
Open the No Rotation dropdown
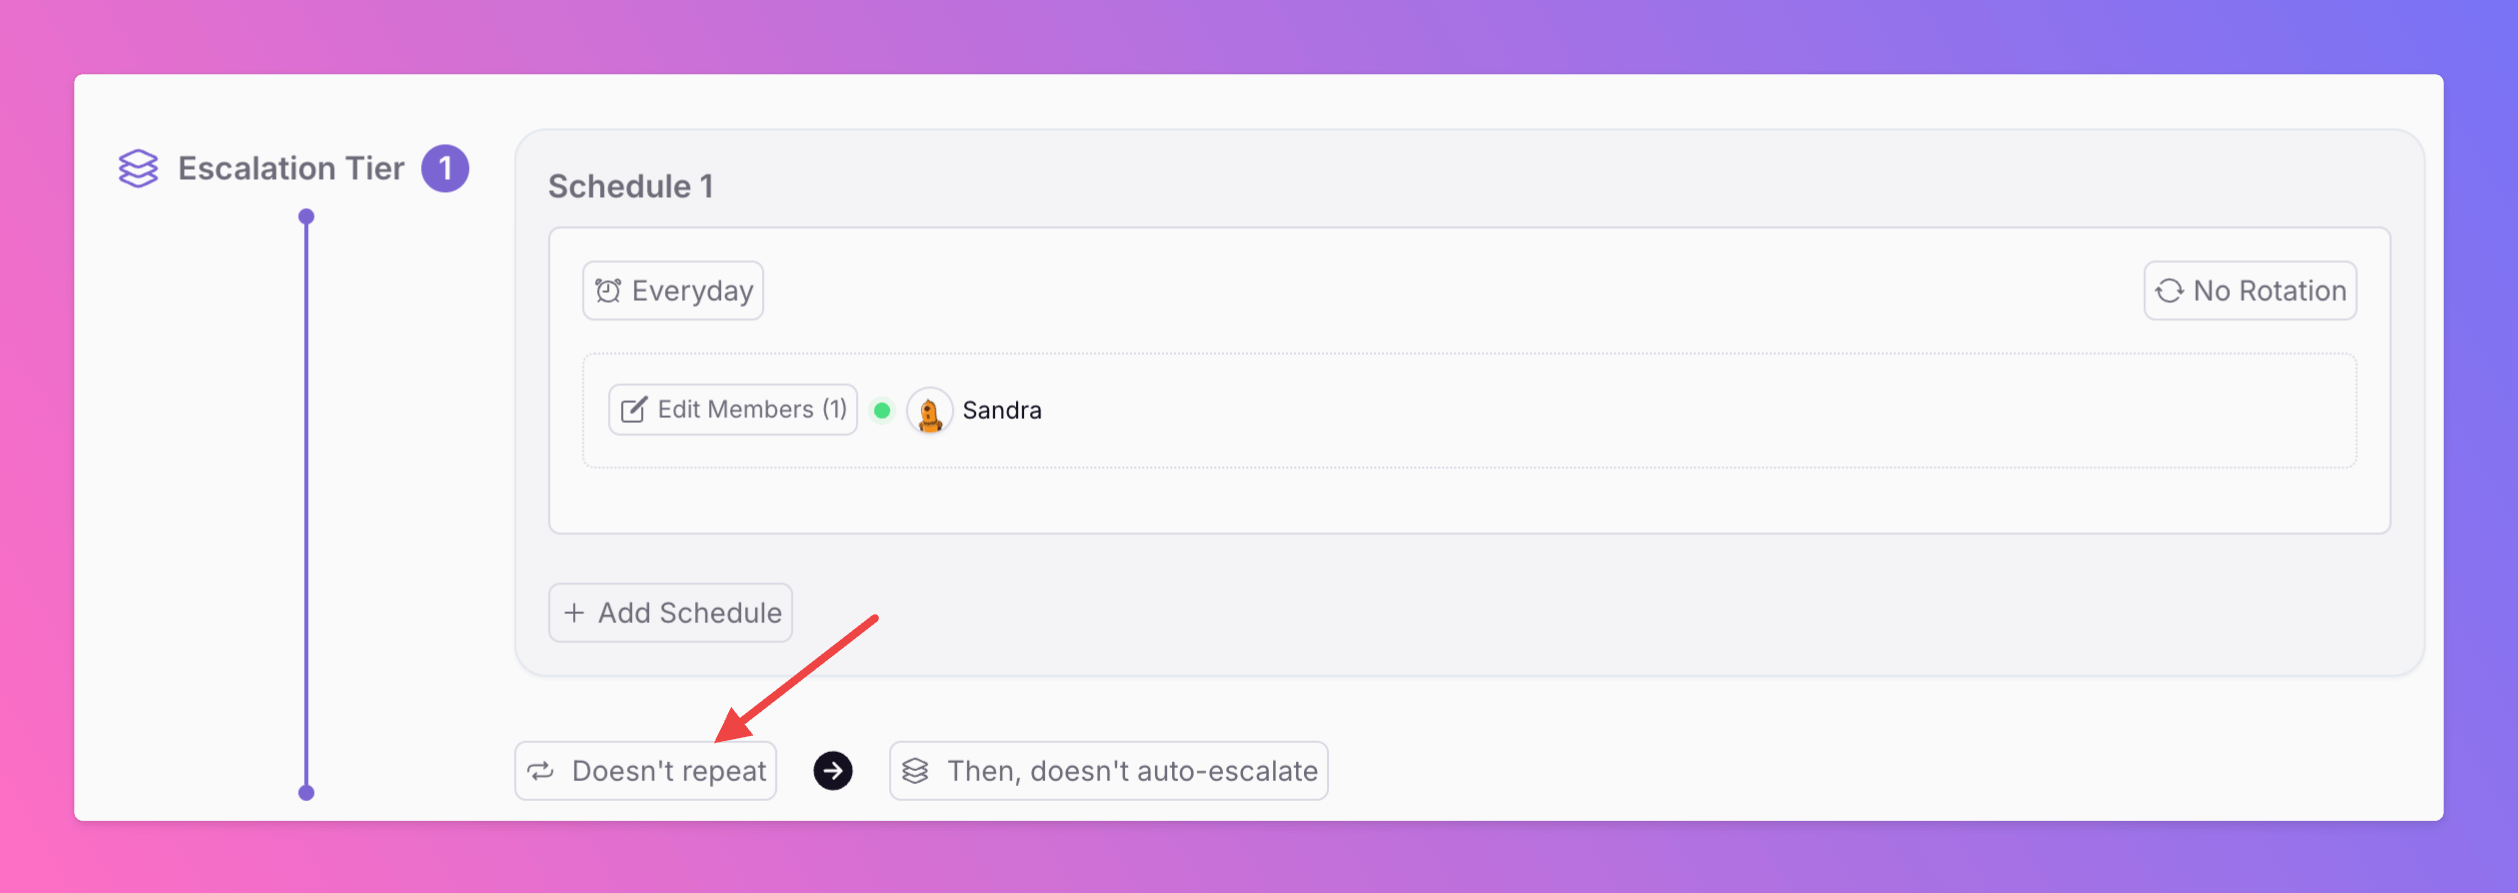click(x=2250, y=291)
